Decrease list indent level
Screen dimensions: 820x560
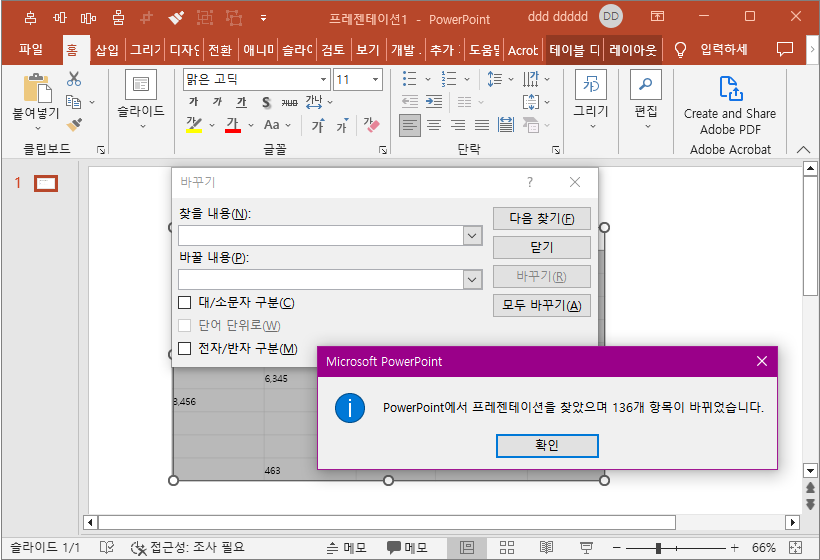point(410,101)
